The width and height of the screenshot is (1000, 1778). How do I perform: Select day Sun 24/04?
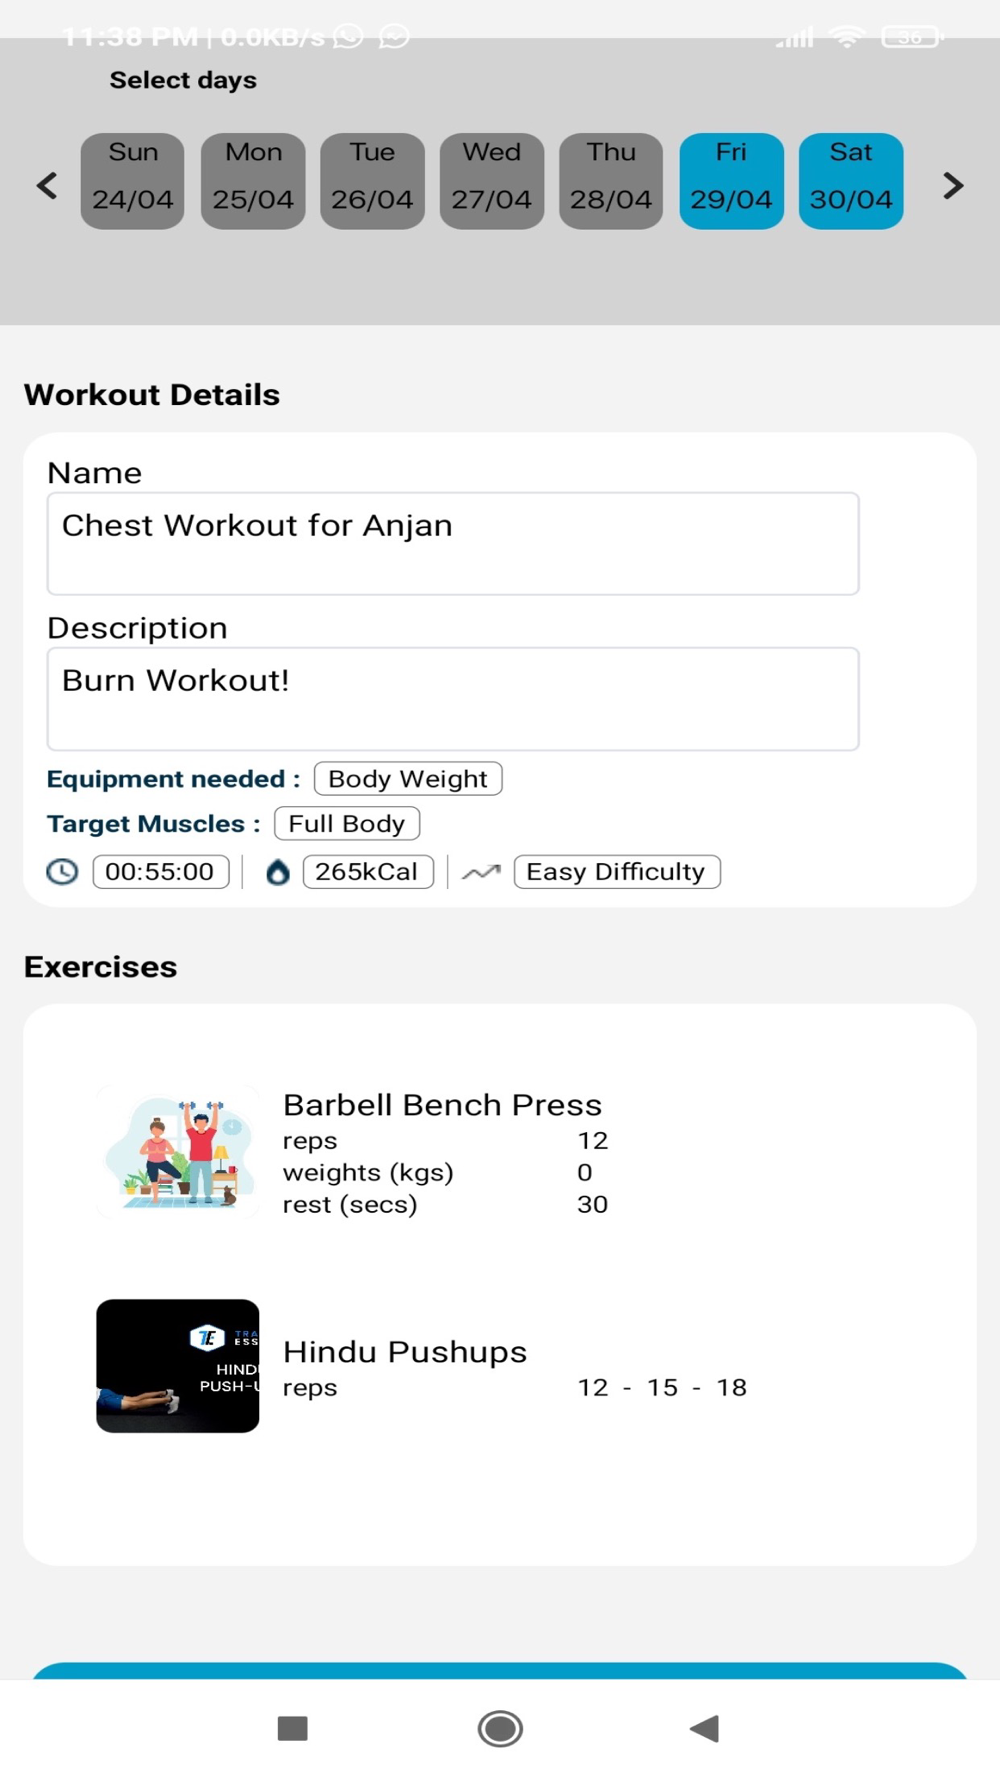[x=133, y=181]
